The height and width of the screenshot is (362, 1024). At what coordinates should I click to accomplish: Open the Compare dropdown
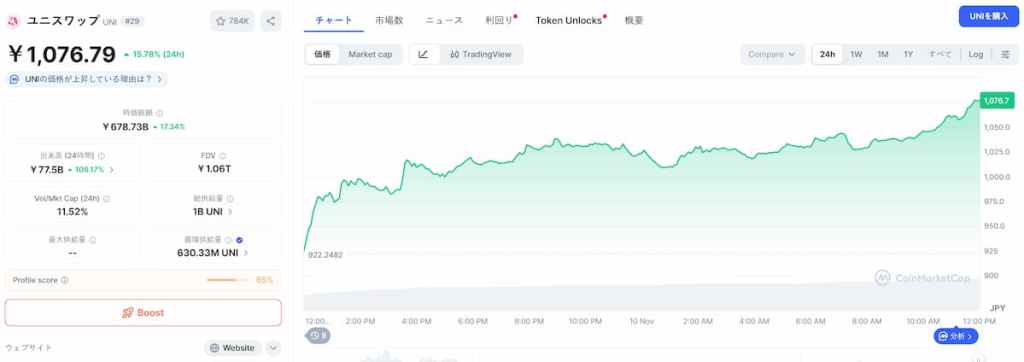point(773,54)
